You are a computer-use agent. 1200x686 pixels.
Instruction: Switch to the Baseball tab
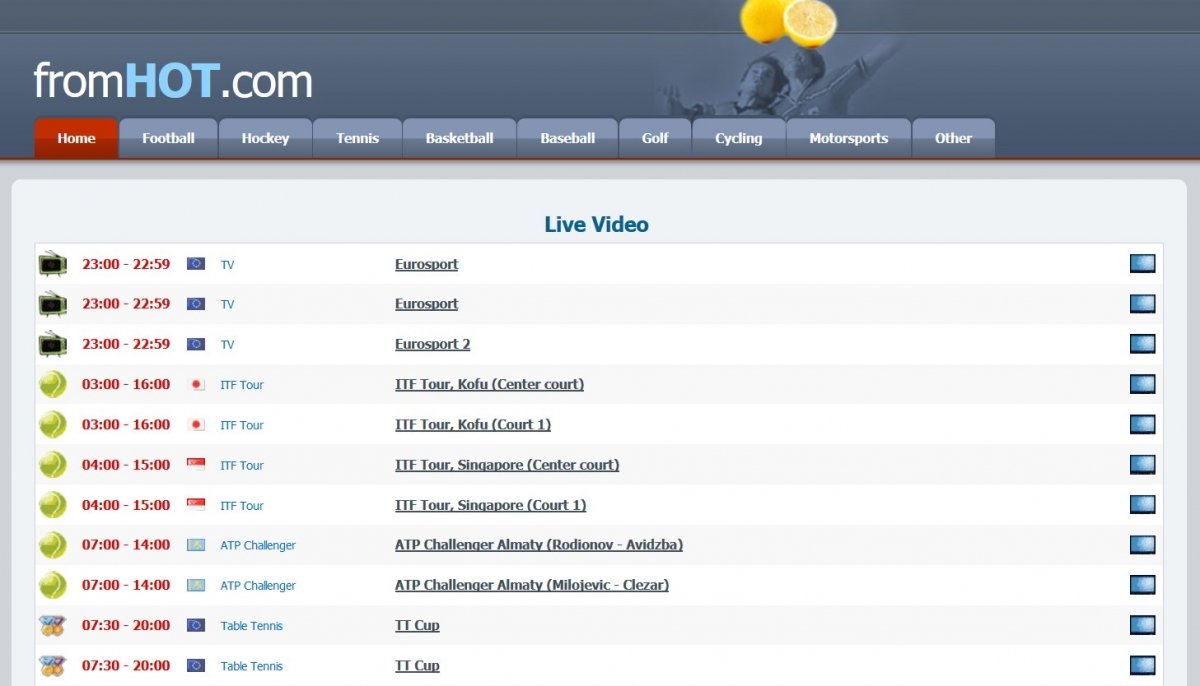click(x=567, y=138)
